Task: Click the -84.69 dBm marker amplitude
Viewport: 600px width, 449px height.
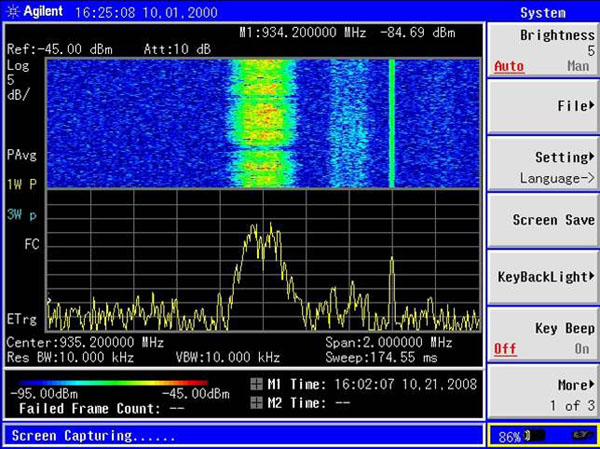Action: point(418,33)
